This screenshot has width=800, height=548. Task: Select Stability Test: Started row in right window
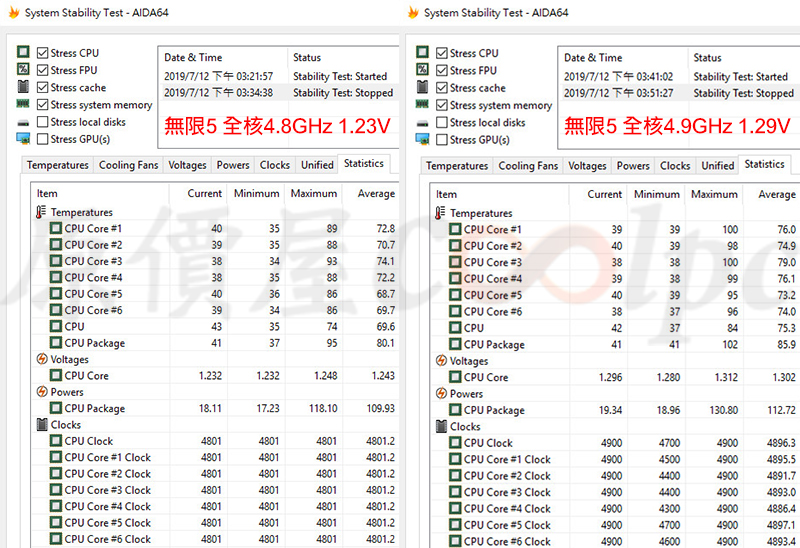coord(679,77)
